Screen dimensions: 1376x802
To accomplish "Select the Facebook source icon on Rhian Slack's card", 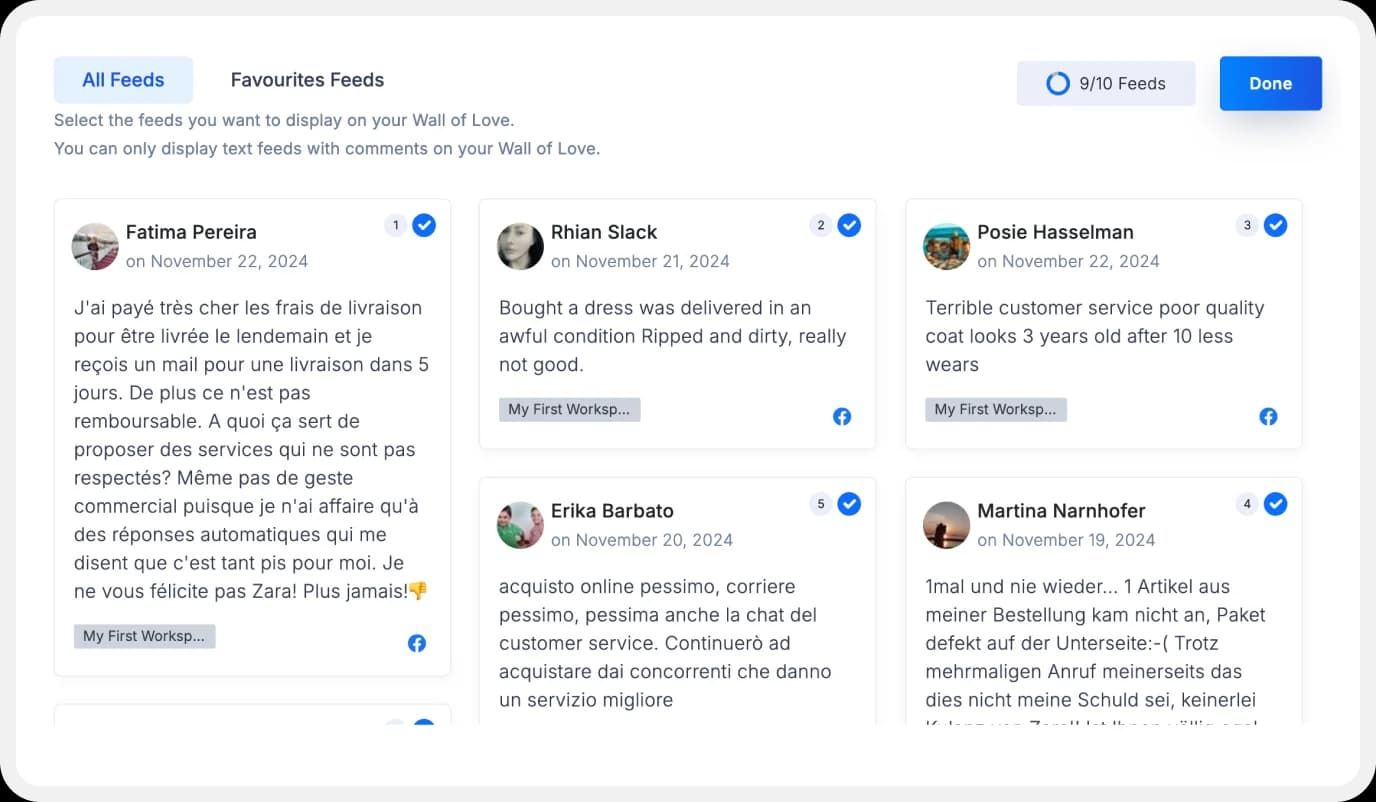I will point(842,416).
